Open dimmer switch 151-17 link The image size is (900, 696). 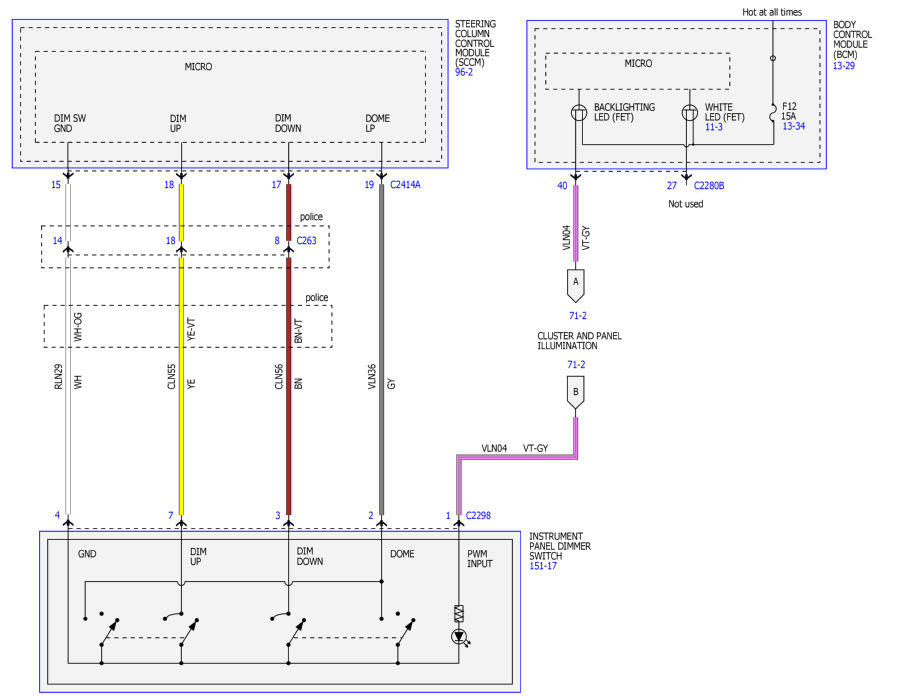tap(543, 566)
